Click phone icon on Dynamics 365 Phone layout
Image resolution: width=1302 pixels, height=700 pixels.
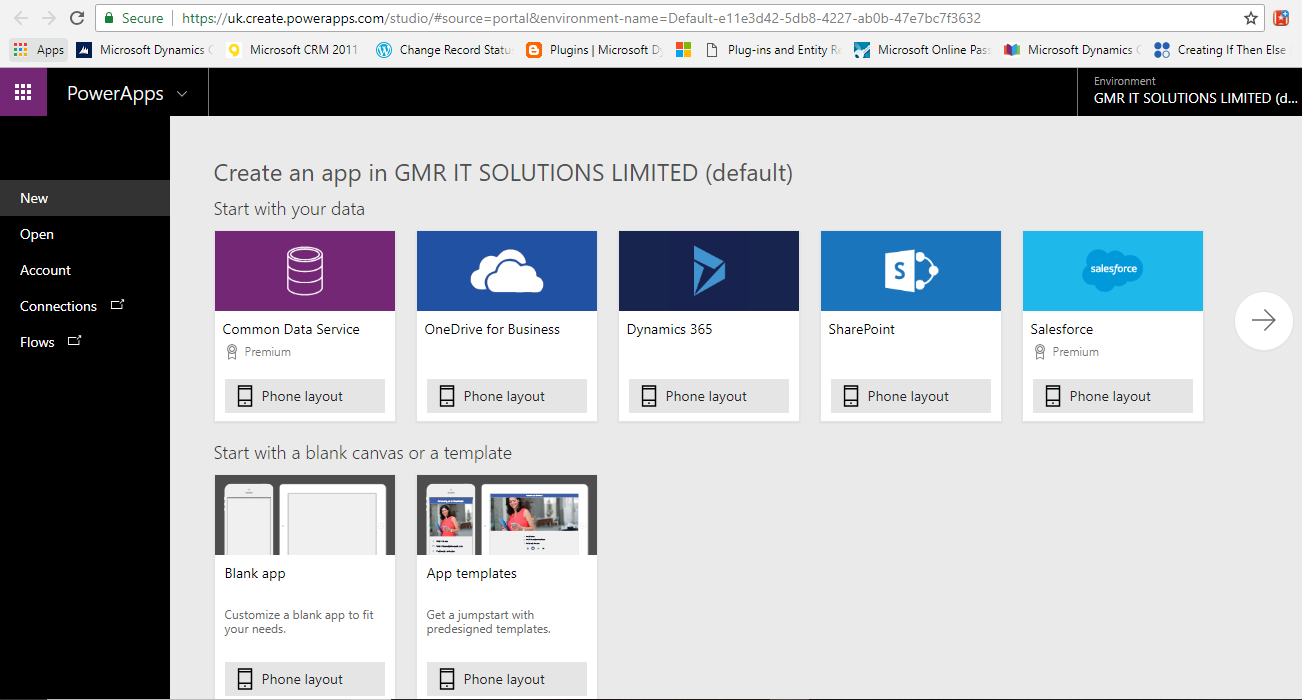coord(649,396)
